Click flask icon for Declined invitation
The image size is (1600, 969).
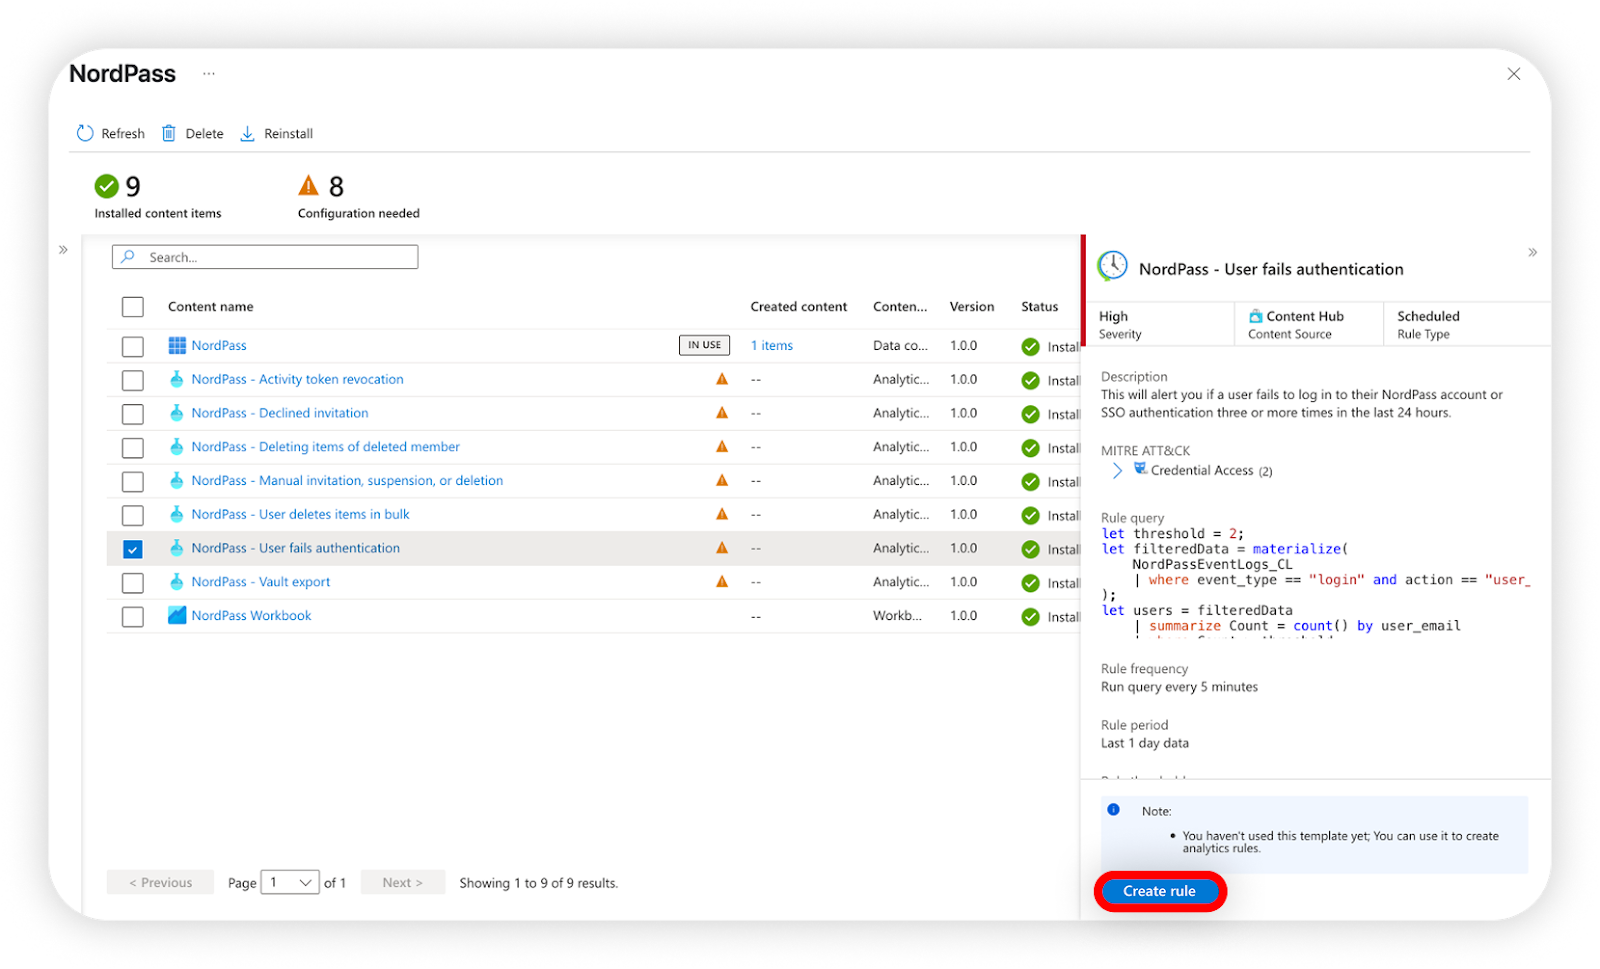click(177, 413)
